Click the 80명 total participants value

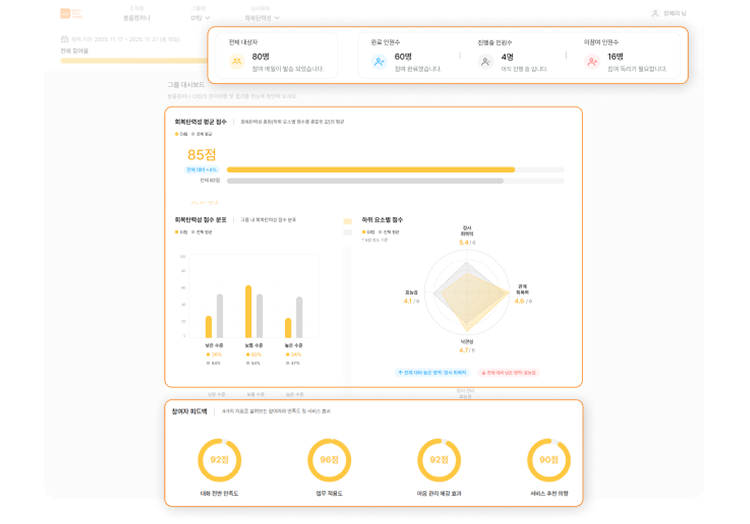tap(261, 56)
